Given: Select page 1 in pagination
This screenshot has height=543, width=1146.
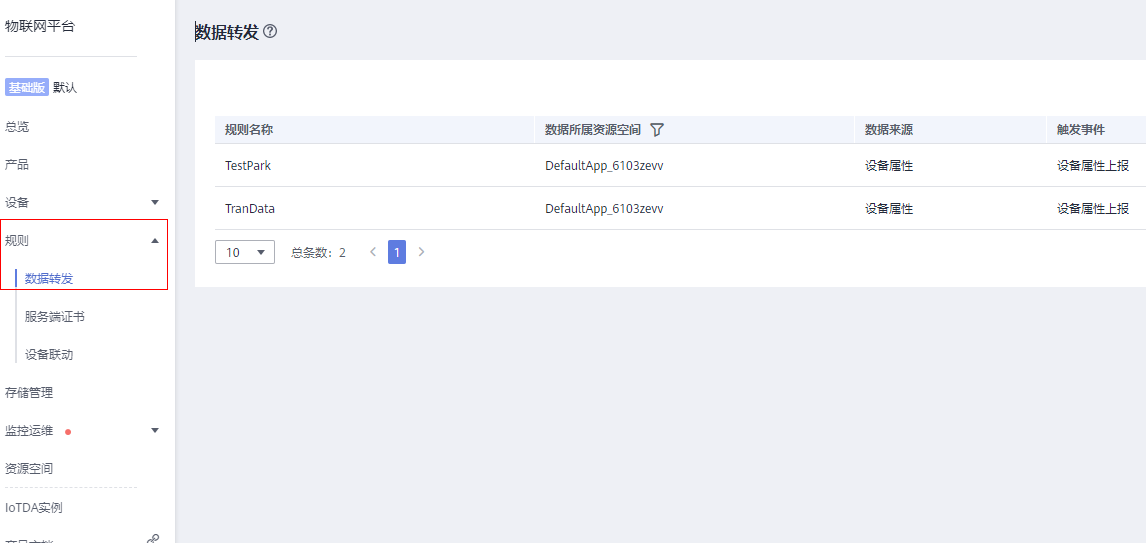Looking at the screenshot, I should click(x=397, y=252).
